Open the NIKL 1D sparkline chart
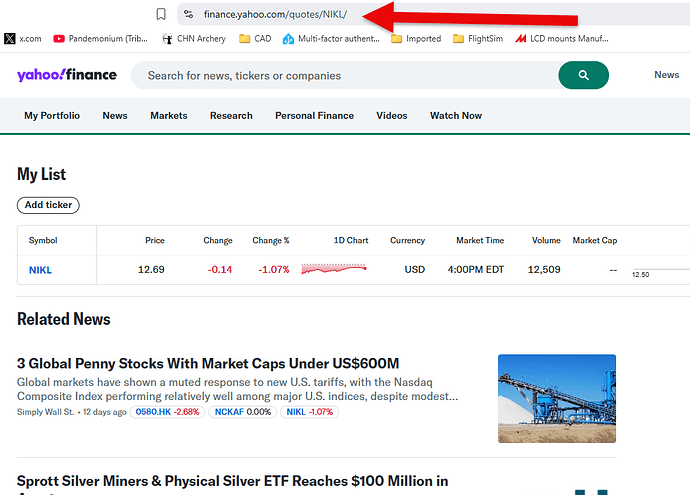 (334, 269)
